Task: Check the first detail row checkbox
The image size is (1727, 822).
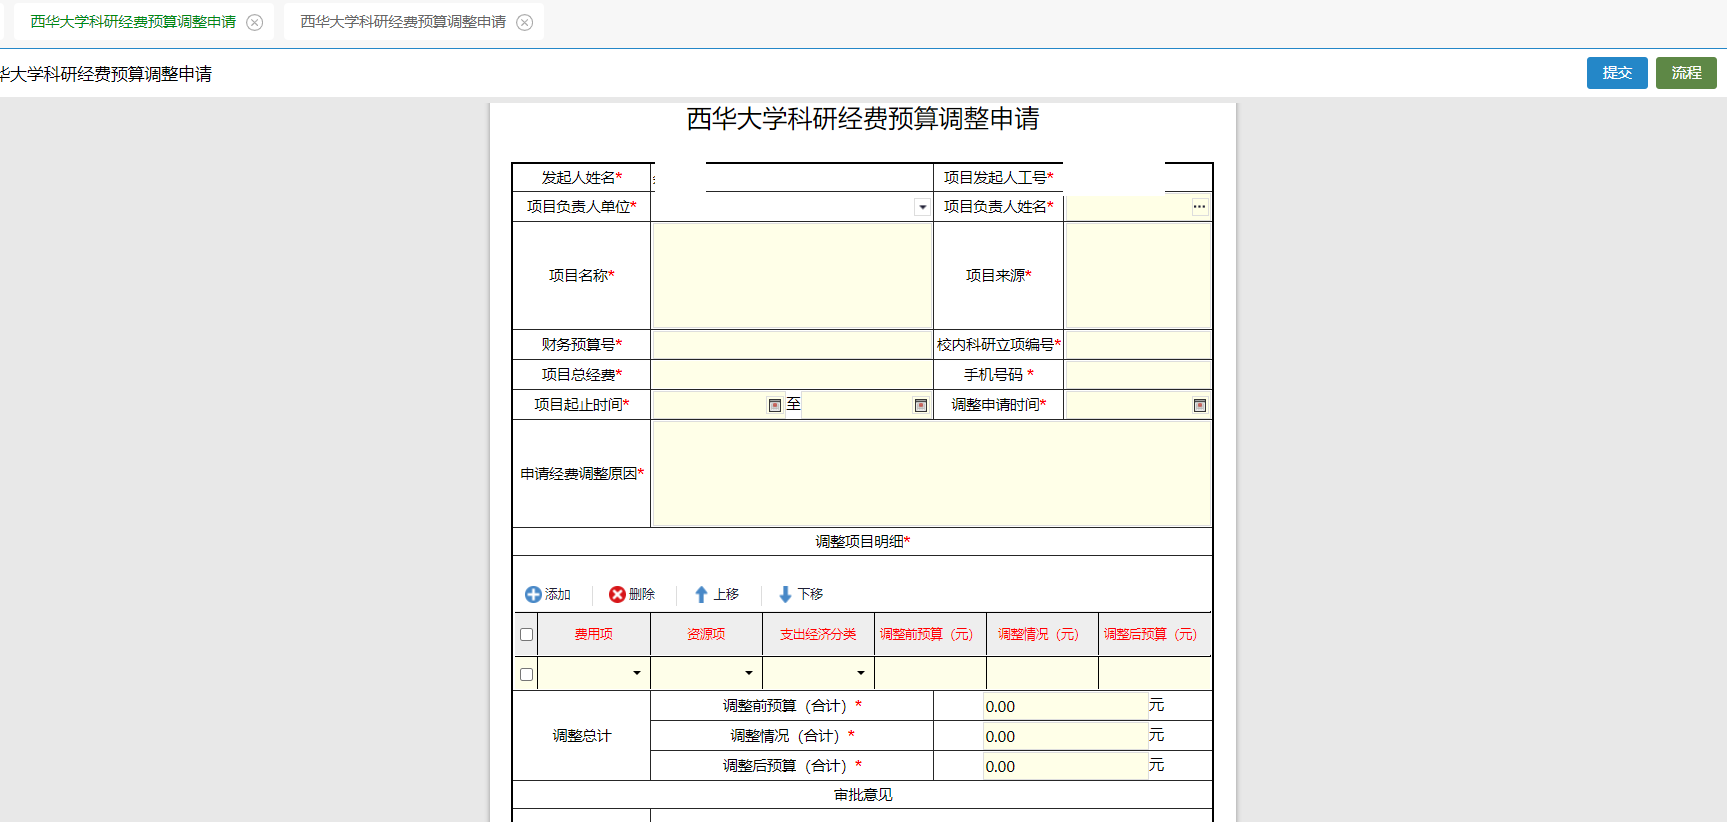Action: tap(527, 674)
